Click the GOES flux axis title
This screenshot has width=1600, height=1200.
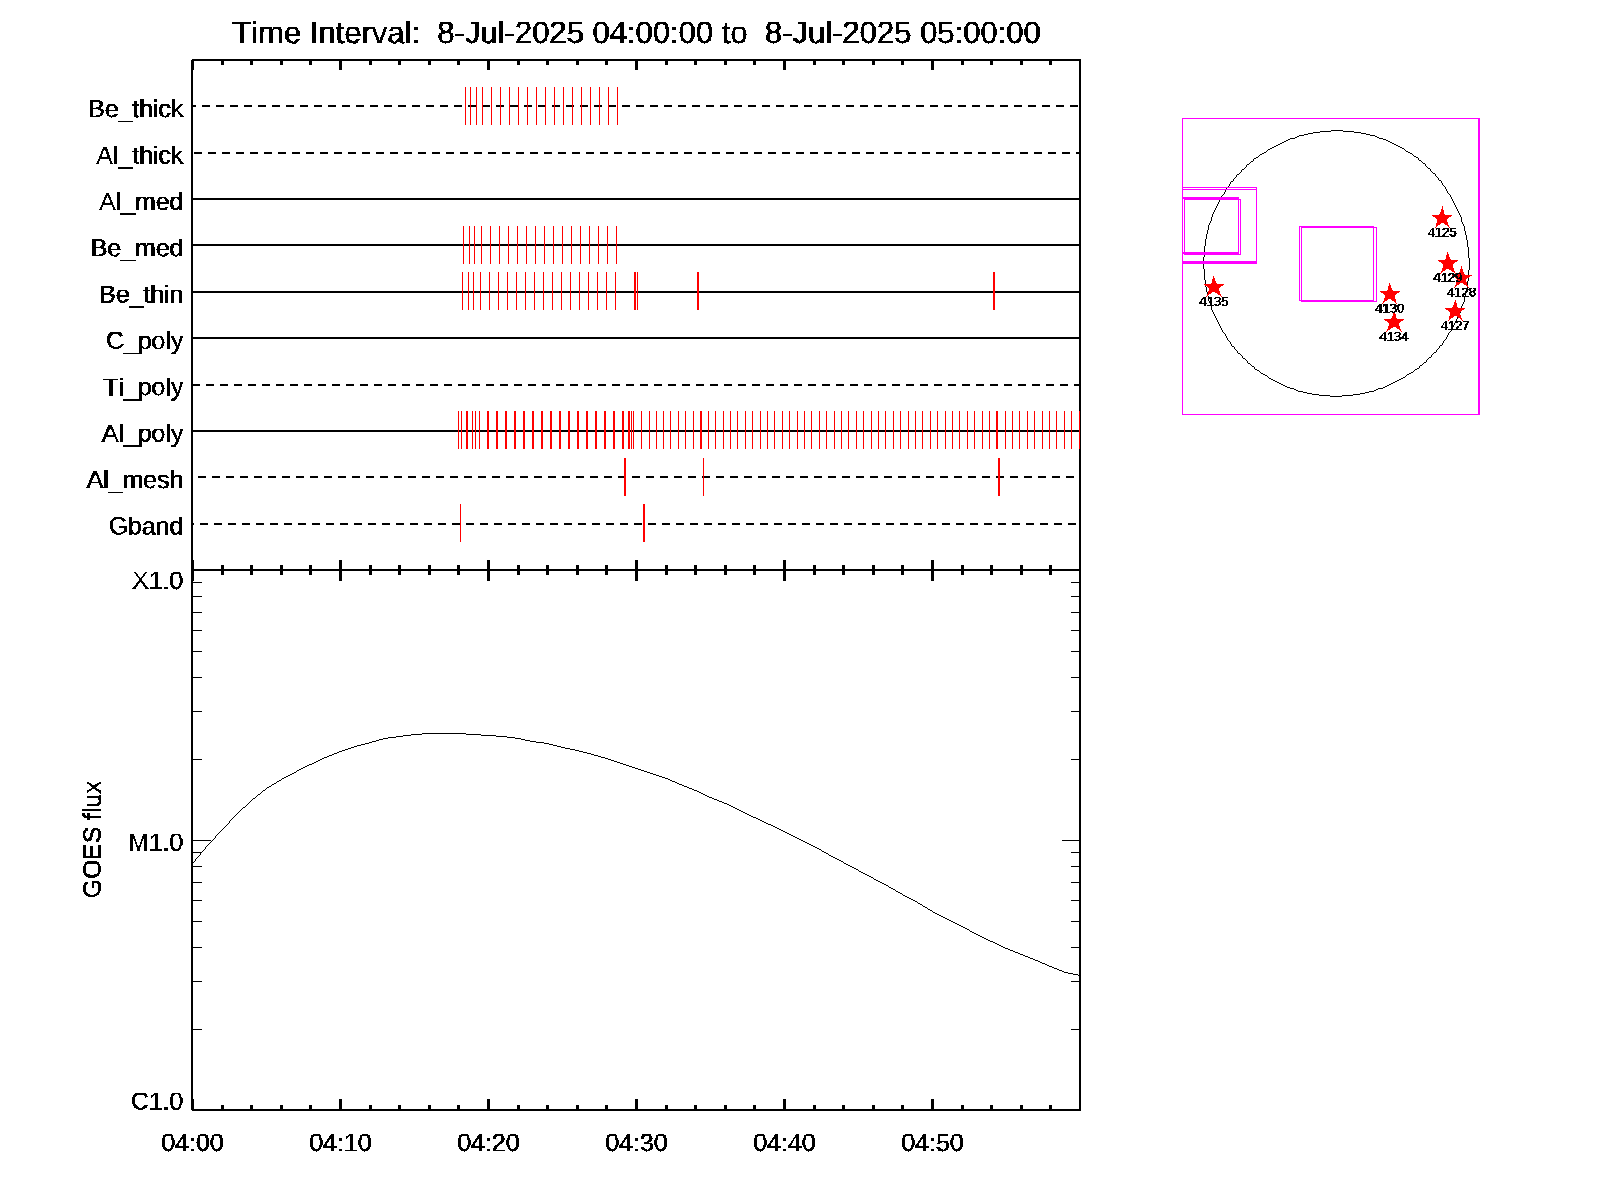pyautogui.click(x=92, y=839)
